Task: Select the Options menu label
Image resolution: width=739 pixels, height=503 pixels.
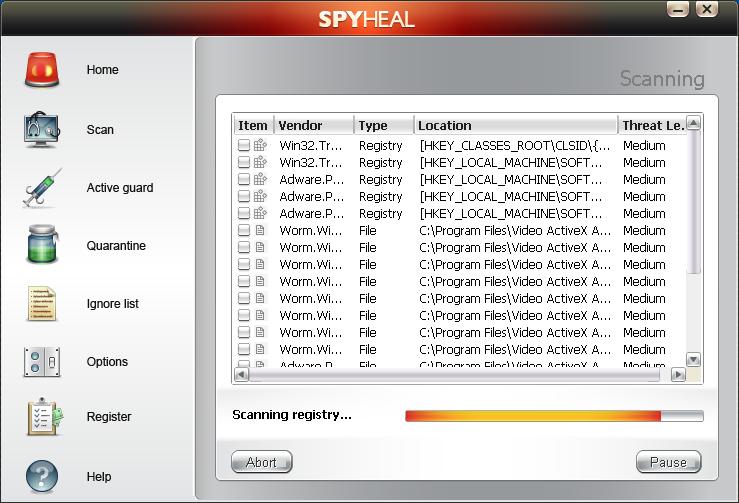Action: click(107, 362)
